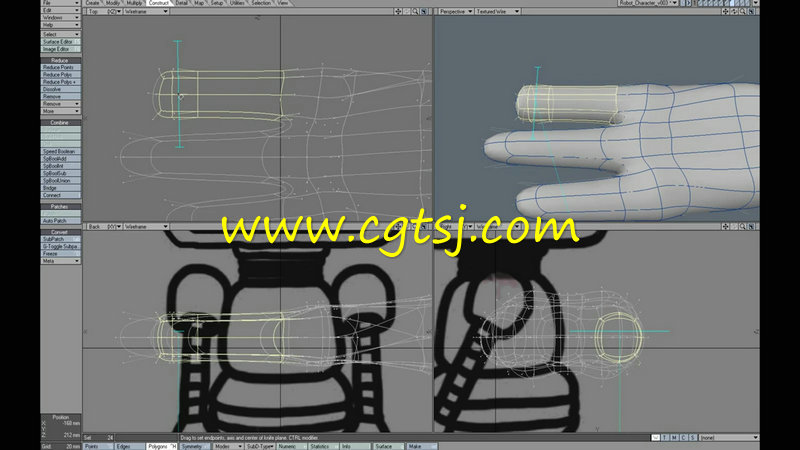This screenshot has height=450, width=800.
Task: Switch to the Construct tab
Action: [x=159, y=3]
